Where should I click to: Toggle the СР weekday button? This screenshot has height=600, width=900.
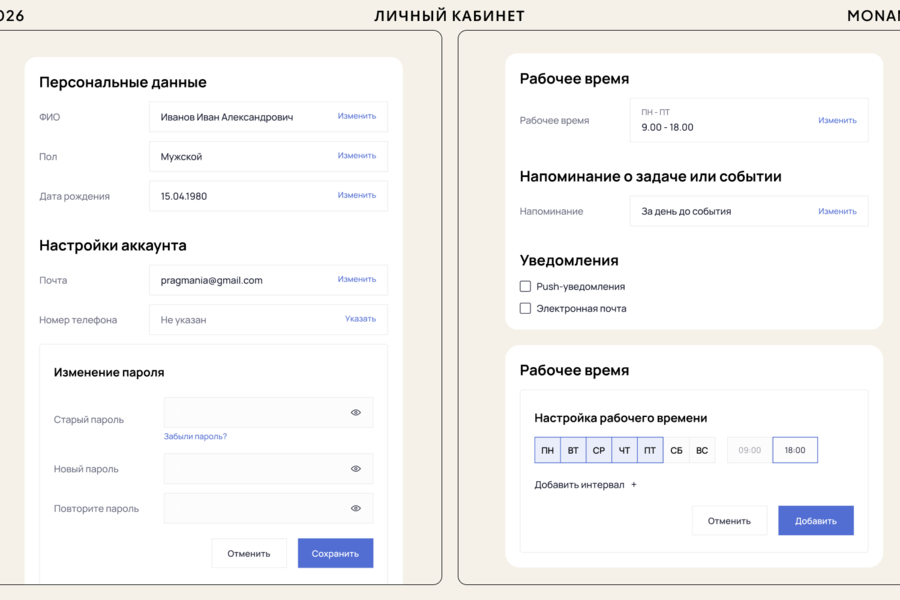tap(599, 450)
